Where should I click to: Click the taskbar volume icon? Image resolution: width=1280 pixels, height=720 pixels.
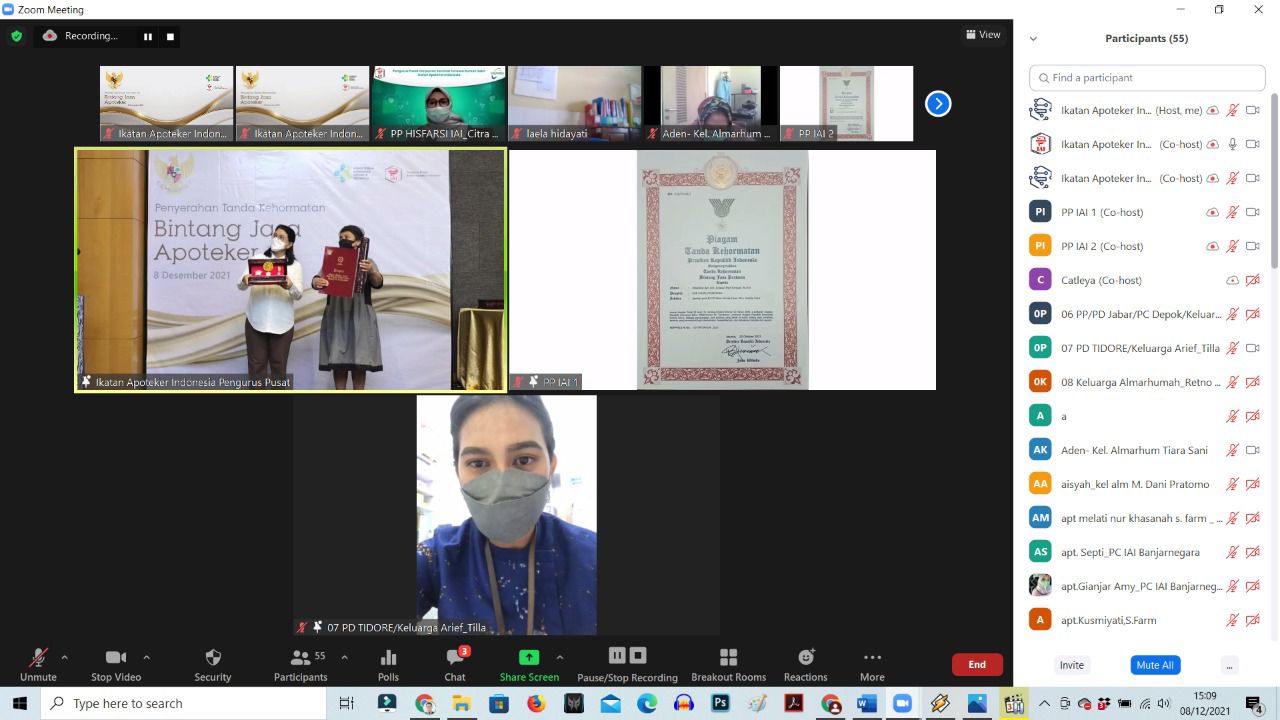1164,704
